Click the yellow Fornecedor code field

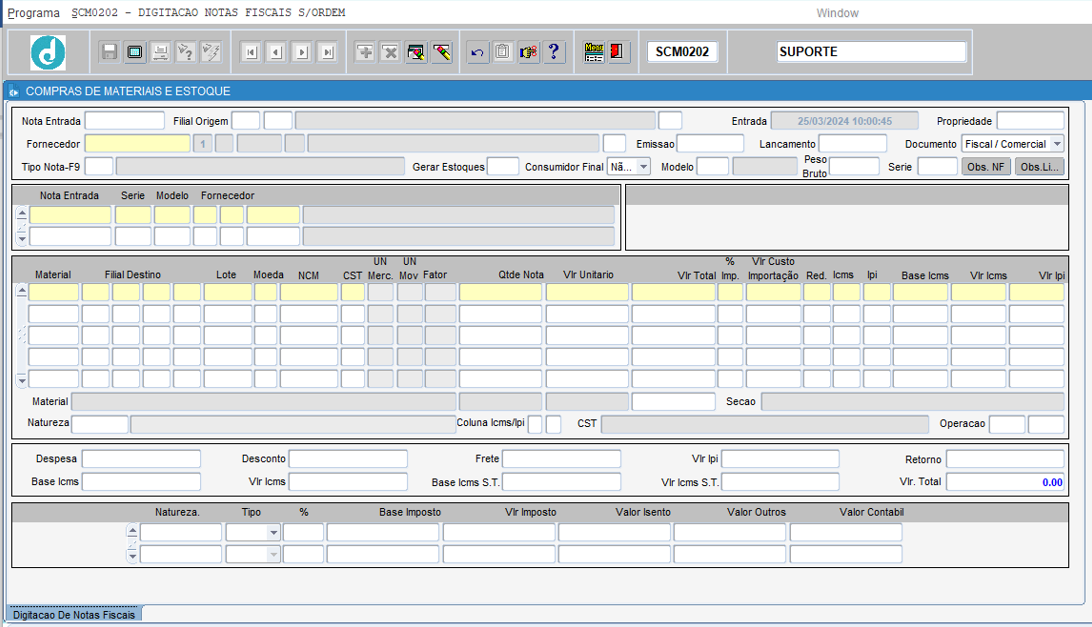click(x=137, y=144)
